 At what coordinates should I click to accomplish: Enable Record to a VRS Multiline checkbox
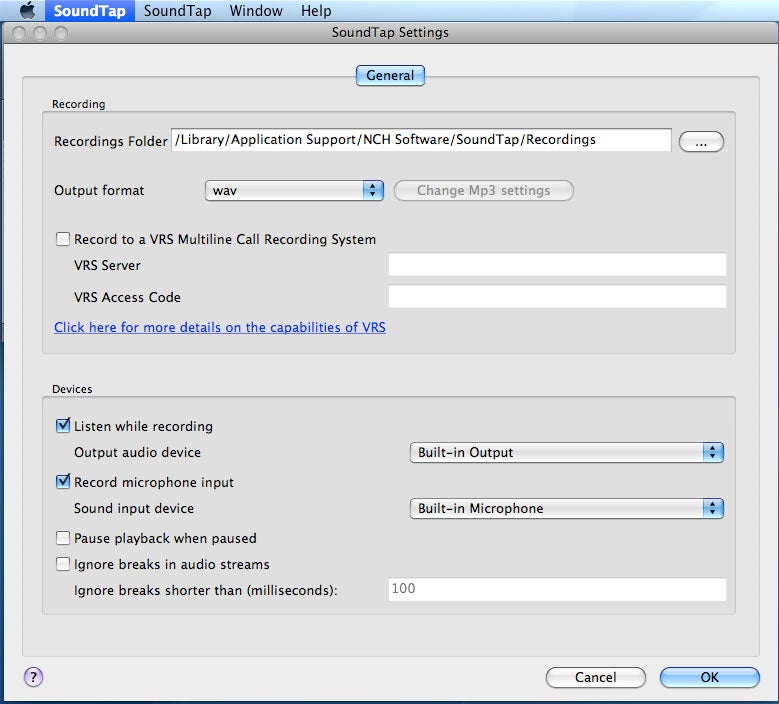point(63,239)
